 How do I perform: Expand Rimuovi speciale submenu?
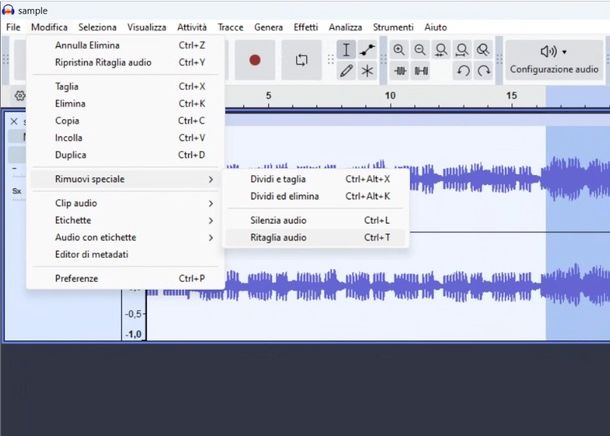[x=125, y=179]
